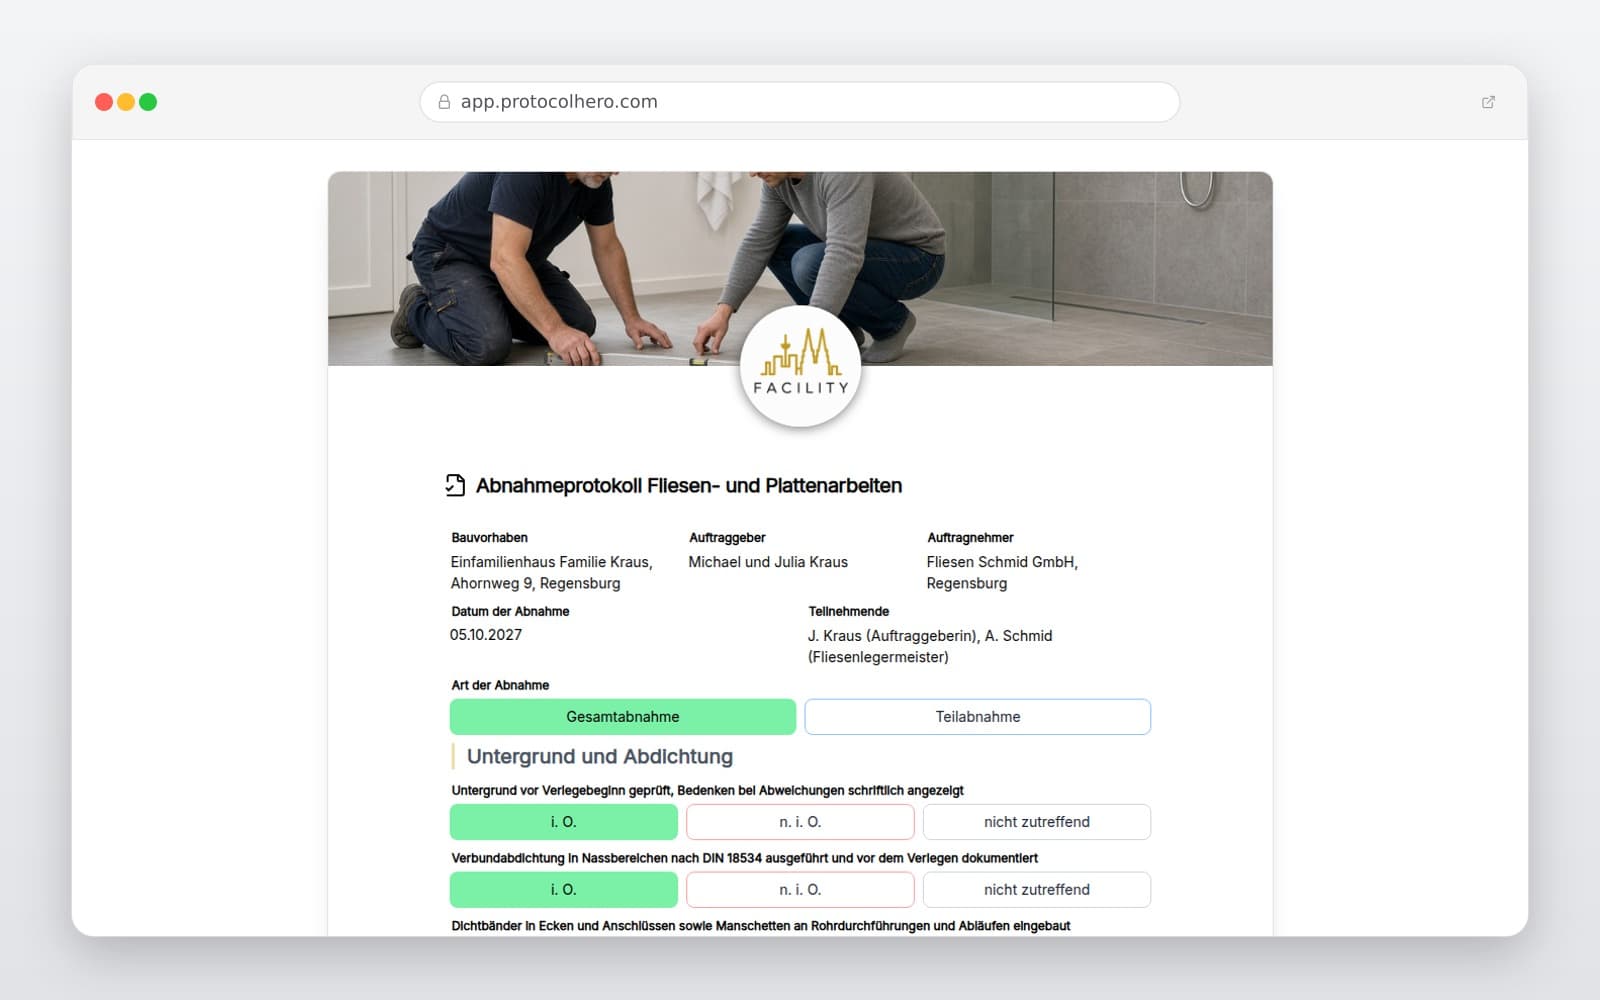This screenshot has width=1600, height=1000.
Task: Mark Untergrund geprüft as n. i. O.
Action: [x=800, y=822]
